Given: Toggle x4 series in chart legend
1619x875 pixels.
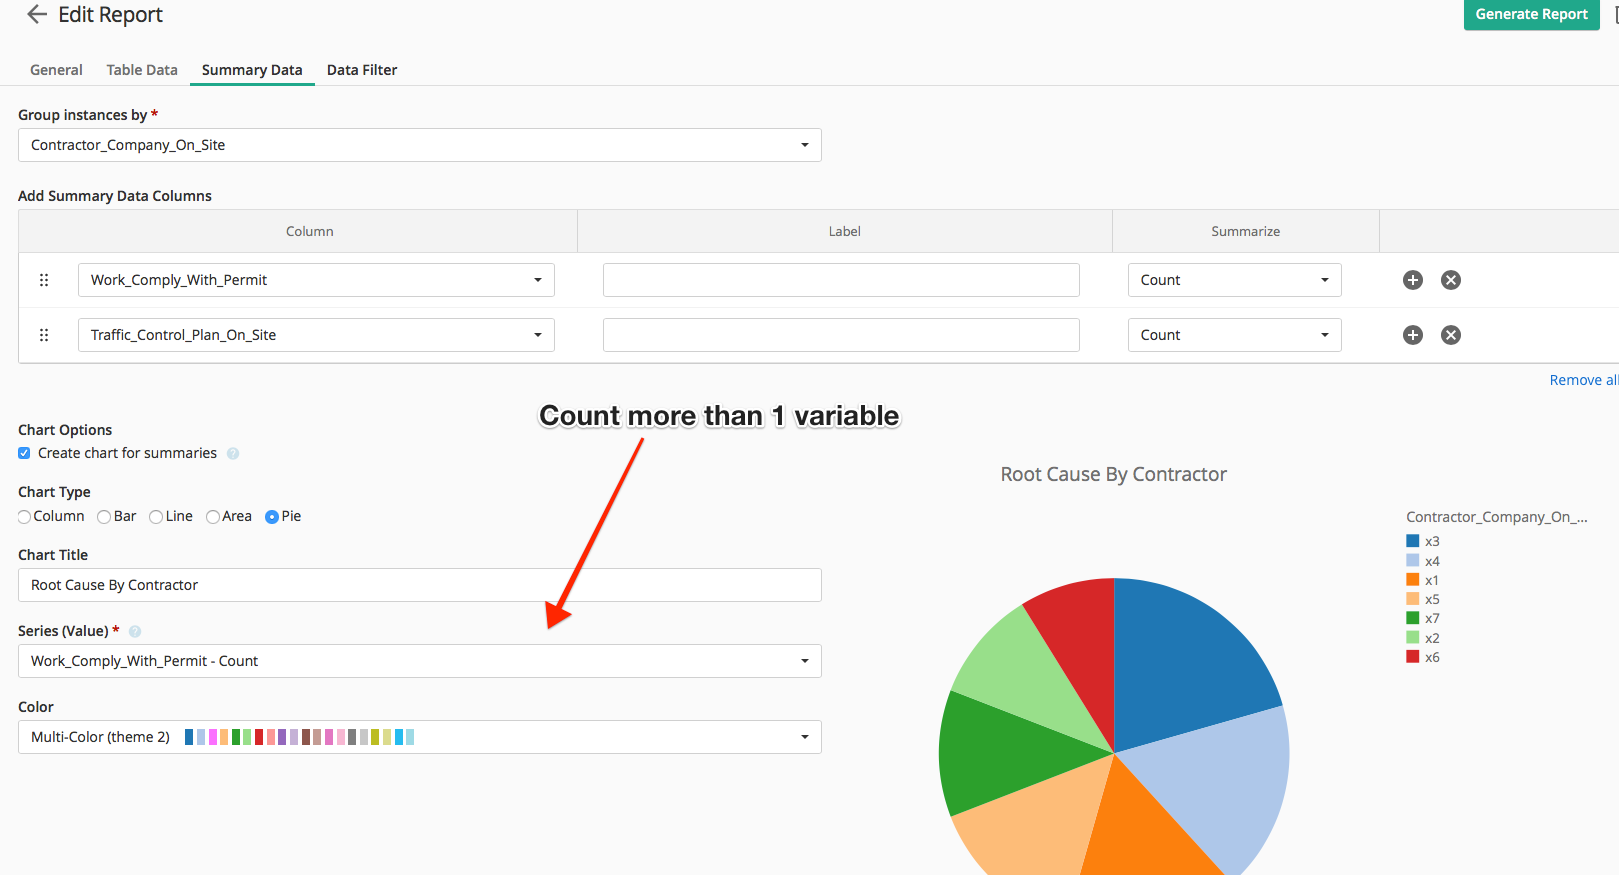Looking at the screenshot, I should pyautogui.click(x=1422, y=561).
